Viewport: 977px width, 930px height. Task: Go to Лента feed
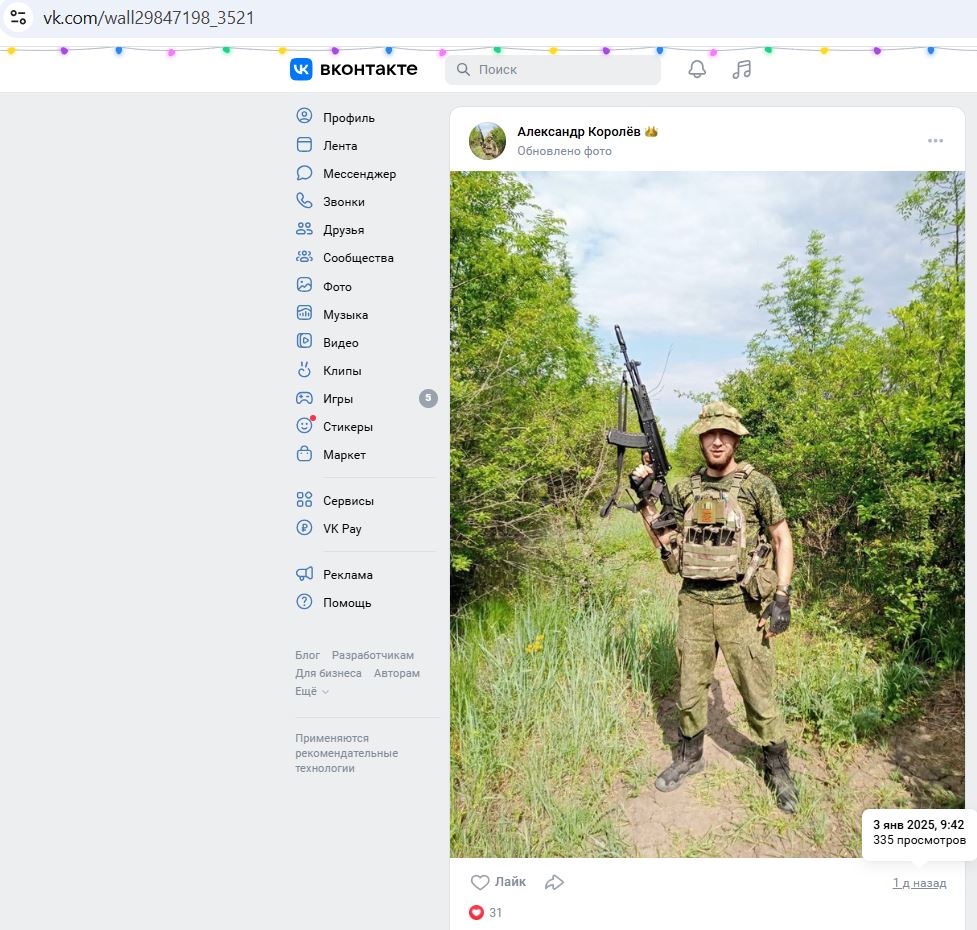coord(340,146)
